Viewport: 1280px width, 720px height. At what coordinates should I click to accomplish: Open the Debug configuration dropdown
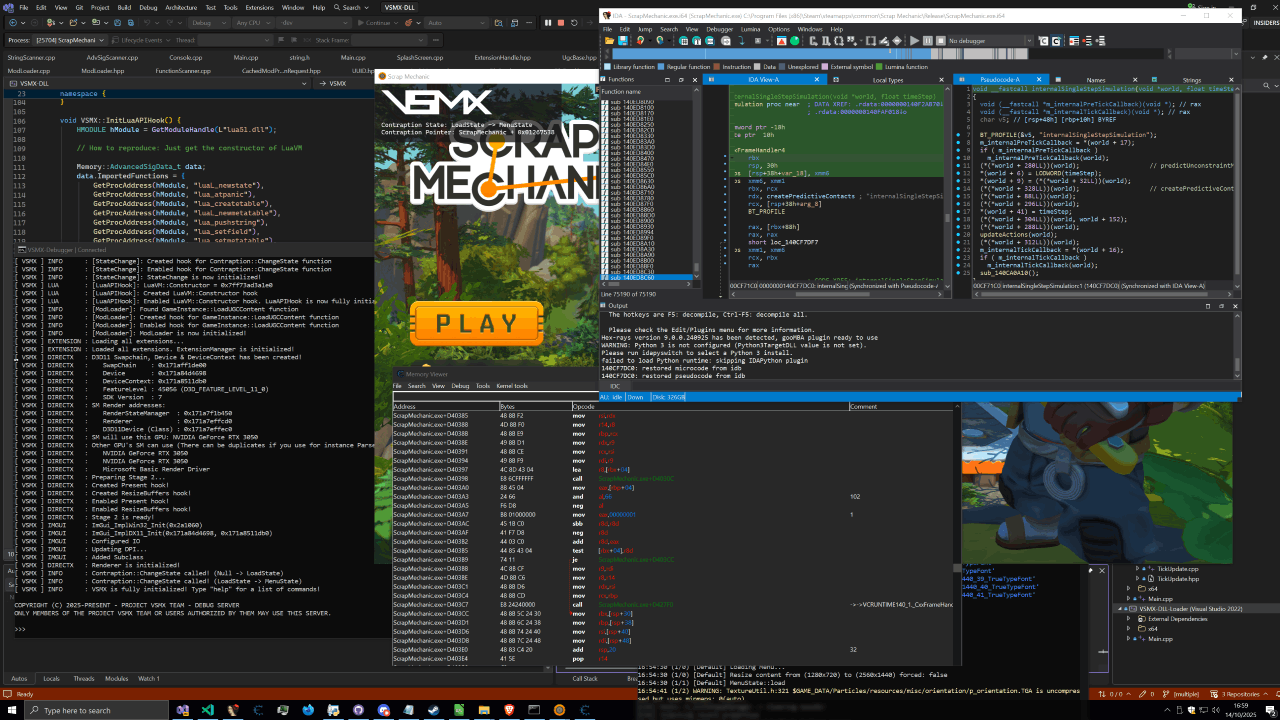208,22
